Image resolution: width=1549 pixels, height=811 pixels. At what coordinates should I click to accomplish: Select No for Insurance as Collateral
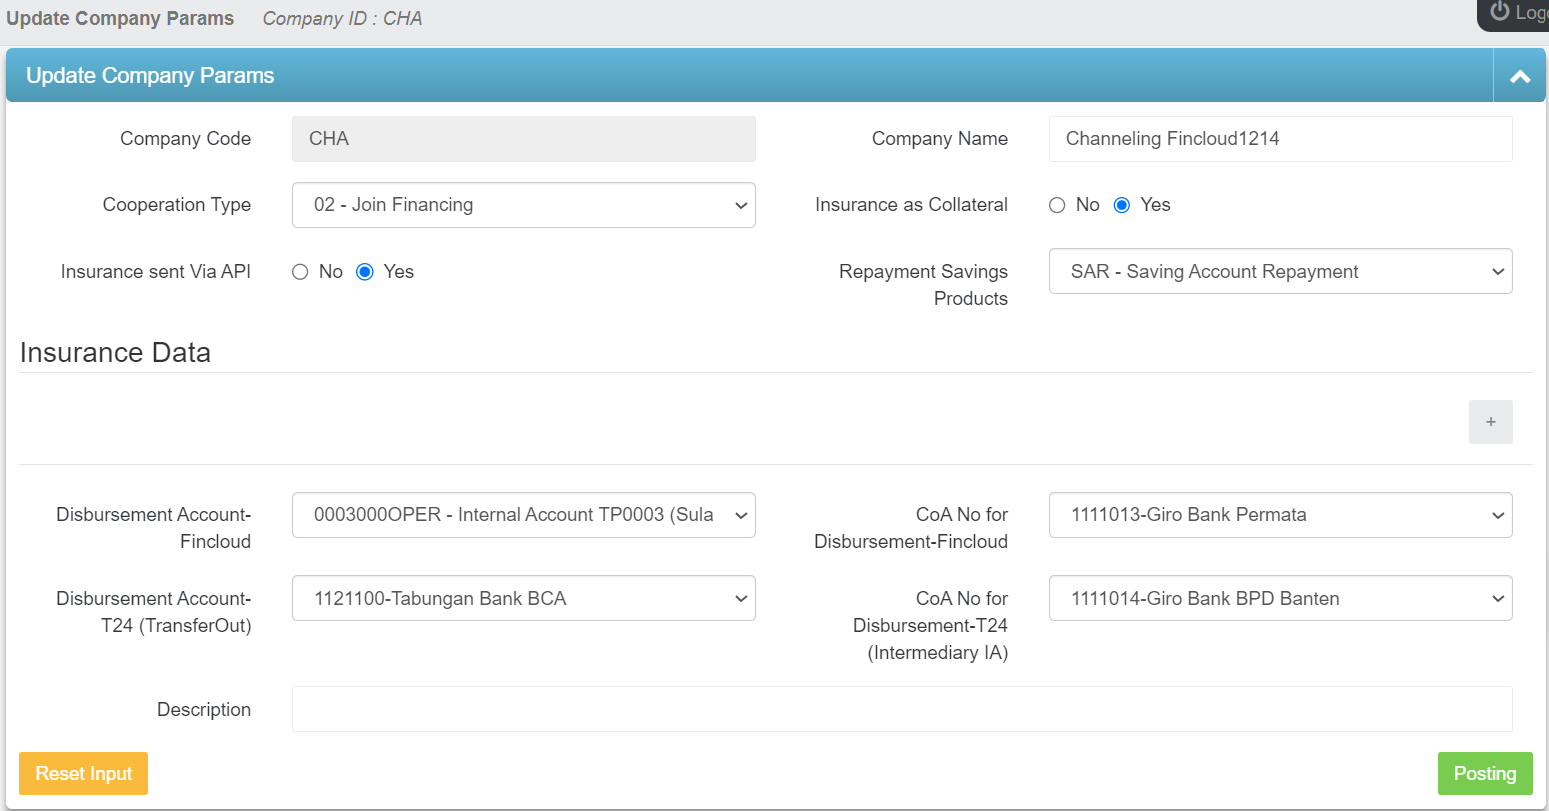(1057, 205)
